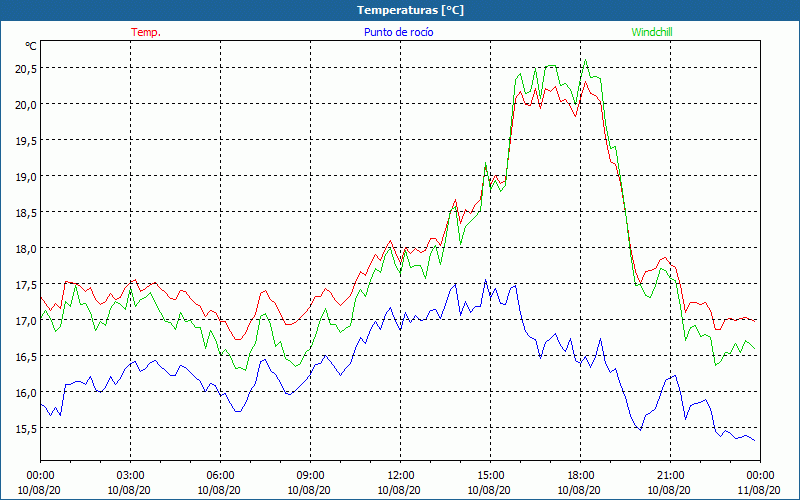800x500 pixels.
Task: Click the '17,5' y-axis value
Action: pyautogui.click(x=26, y=284)
